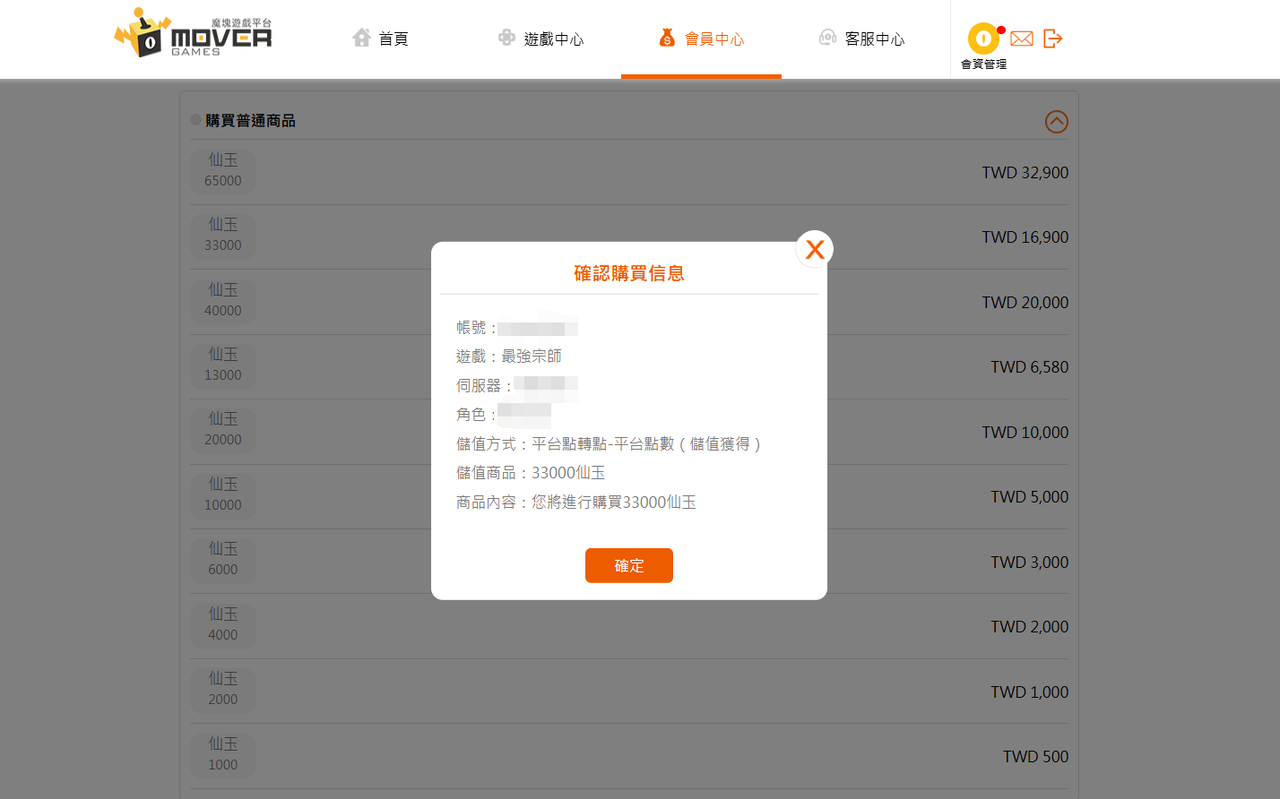Click the logout arrow icon
Image resolution: width=1280 pixels, height=799 pixels.
tap(1052, 39)
